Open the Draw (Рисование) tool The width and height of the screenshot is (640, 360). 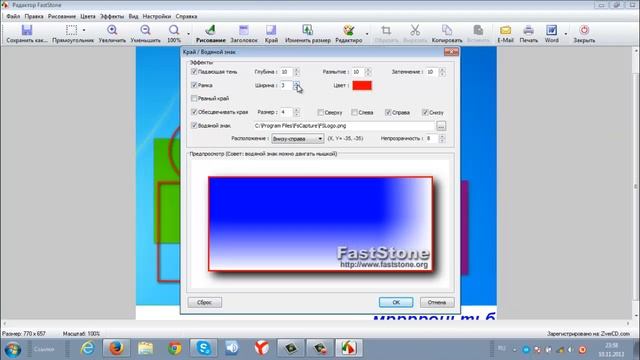[211, 30]
